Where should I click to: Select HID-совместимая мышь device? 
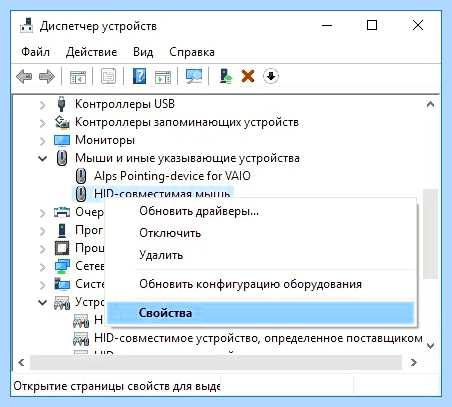(x=162, y=193)
